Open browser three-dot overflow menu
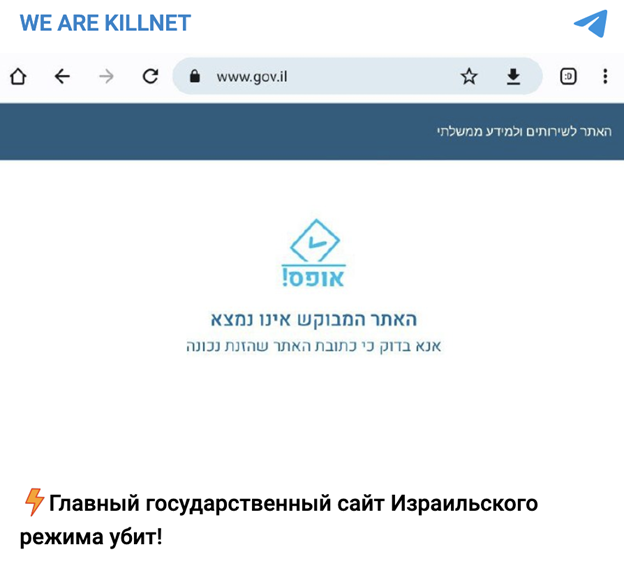Viewport: 624px width, 577px height. [x=605, y=76]
